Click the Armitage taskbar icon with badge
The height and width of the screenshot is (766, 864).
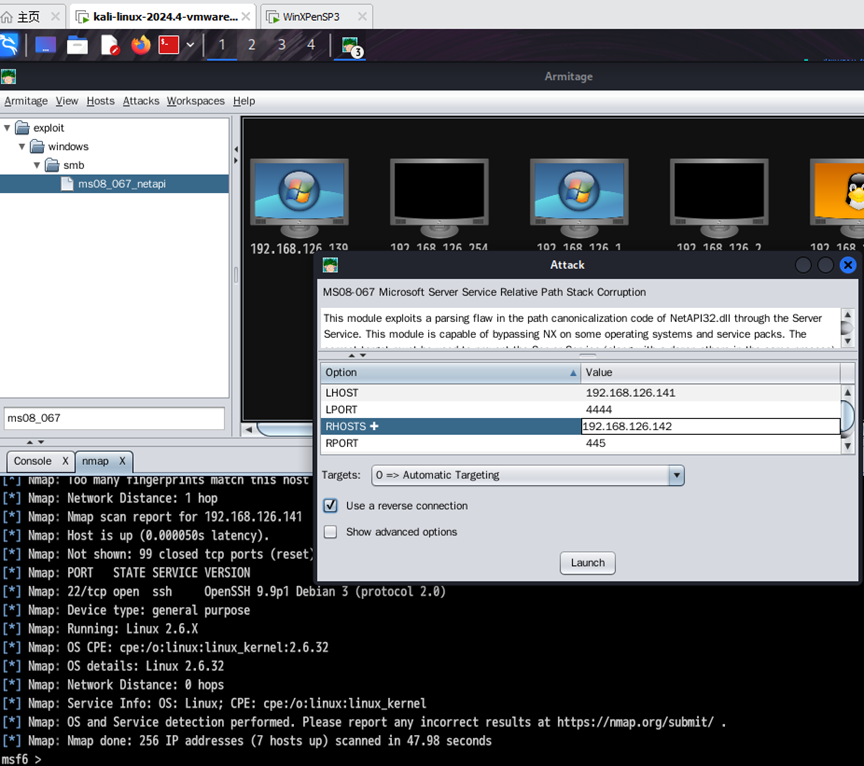pos(350,46)
